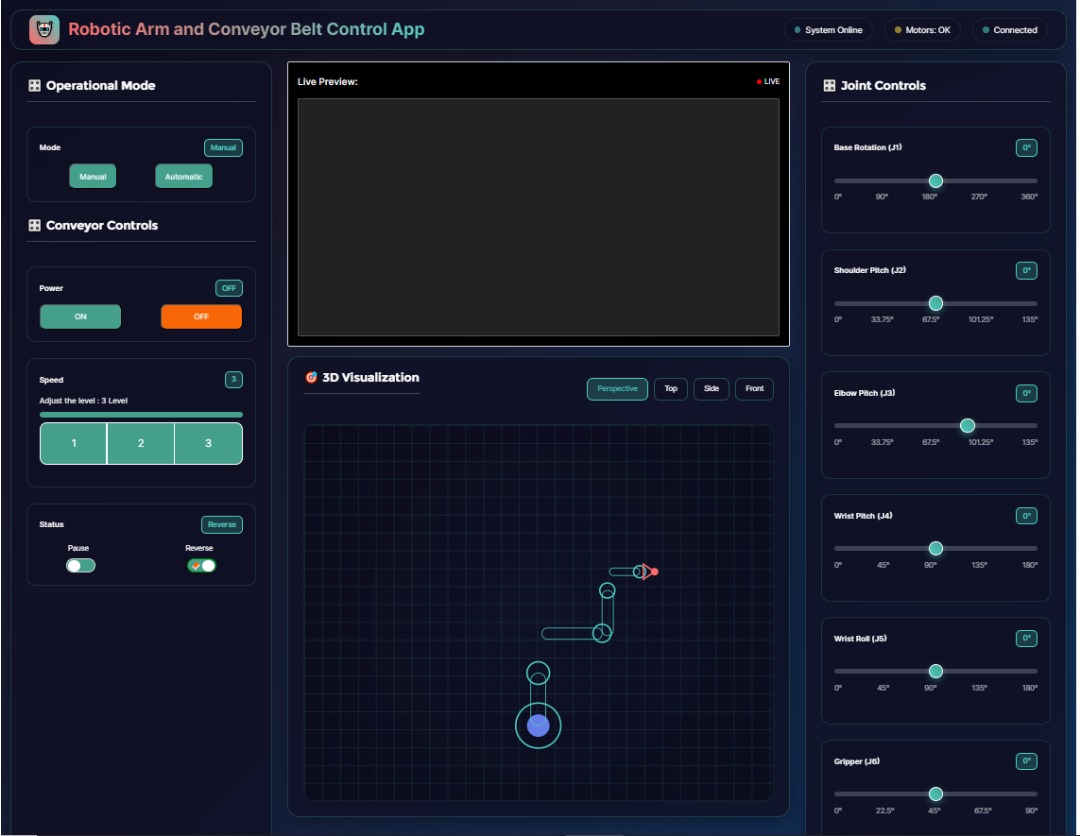Click the System Online status badge
The height and width of the screenshot is (836, 1080).
(x=828, y=30)
